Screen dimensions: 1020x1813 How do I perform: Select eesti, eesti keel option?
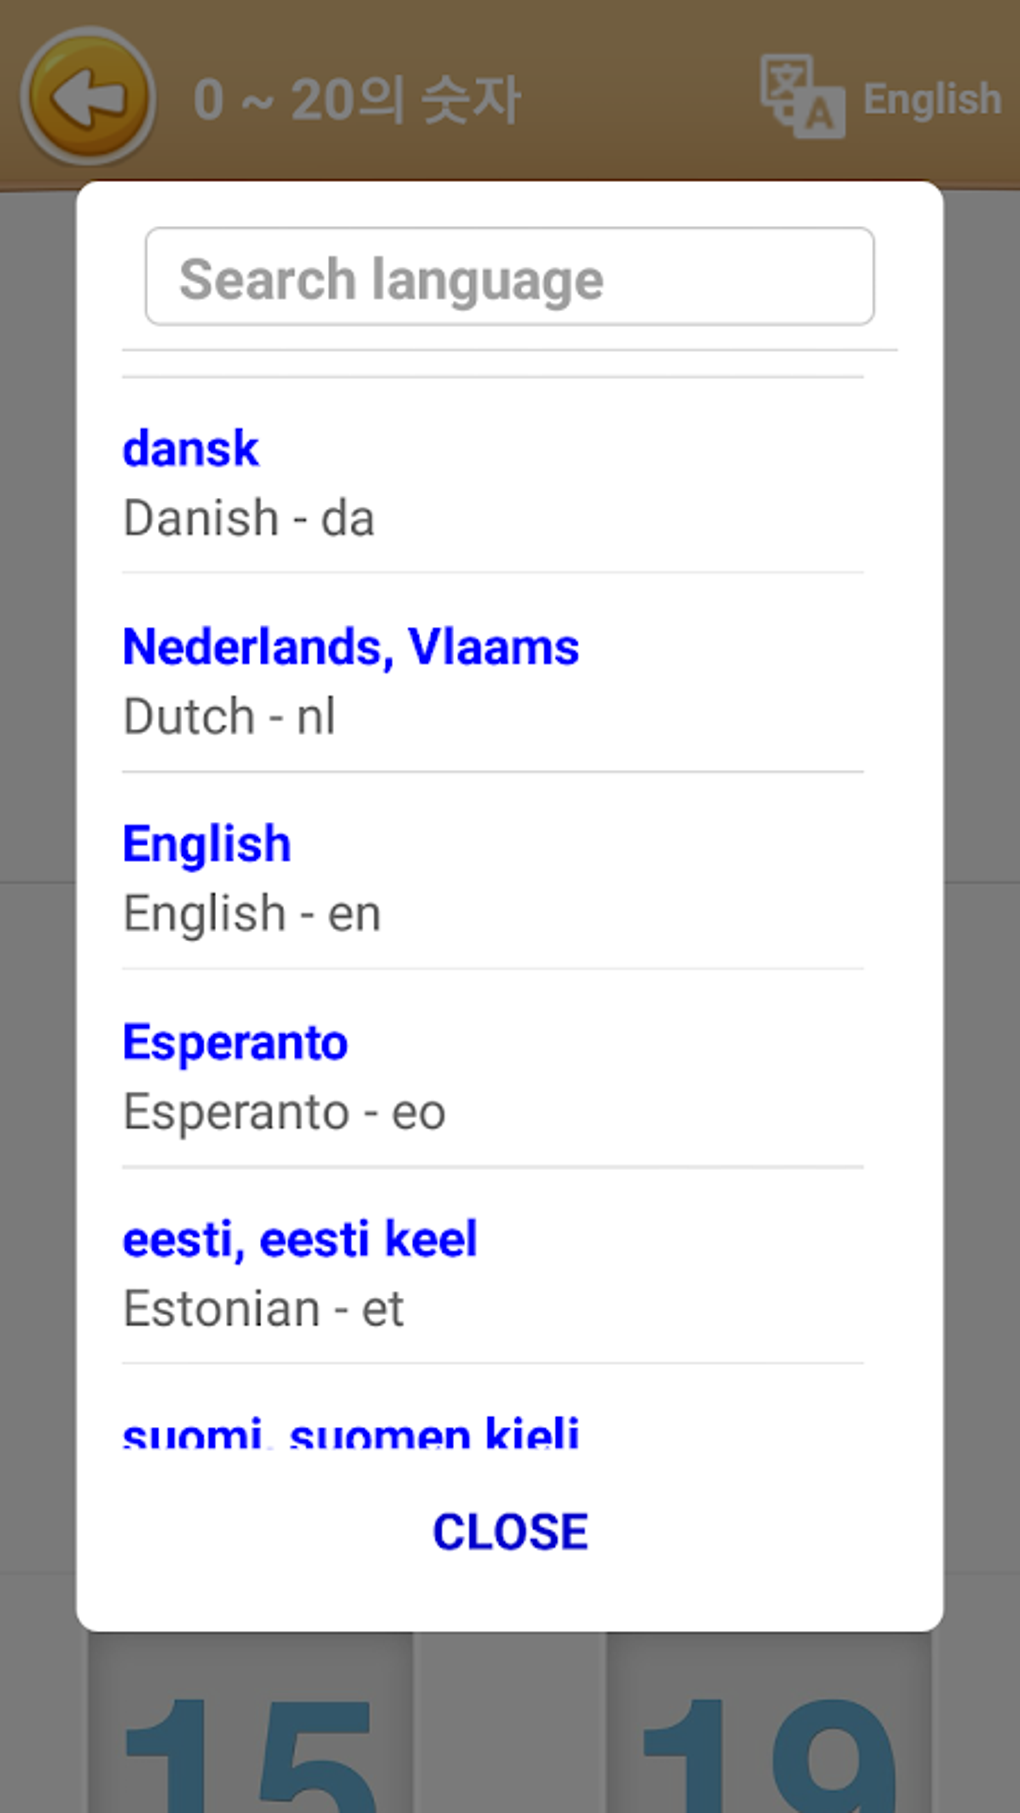pos(299,1240)
